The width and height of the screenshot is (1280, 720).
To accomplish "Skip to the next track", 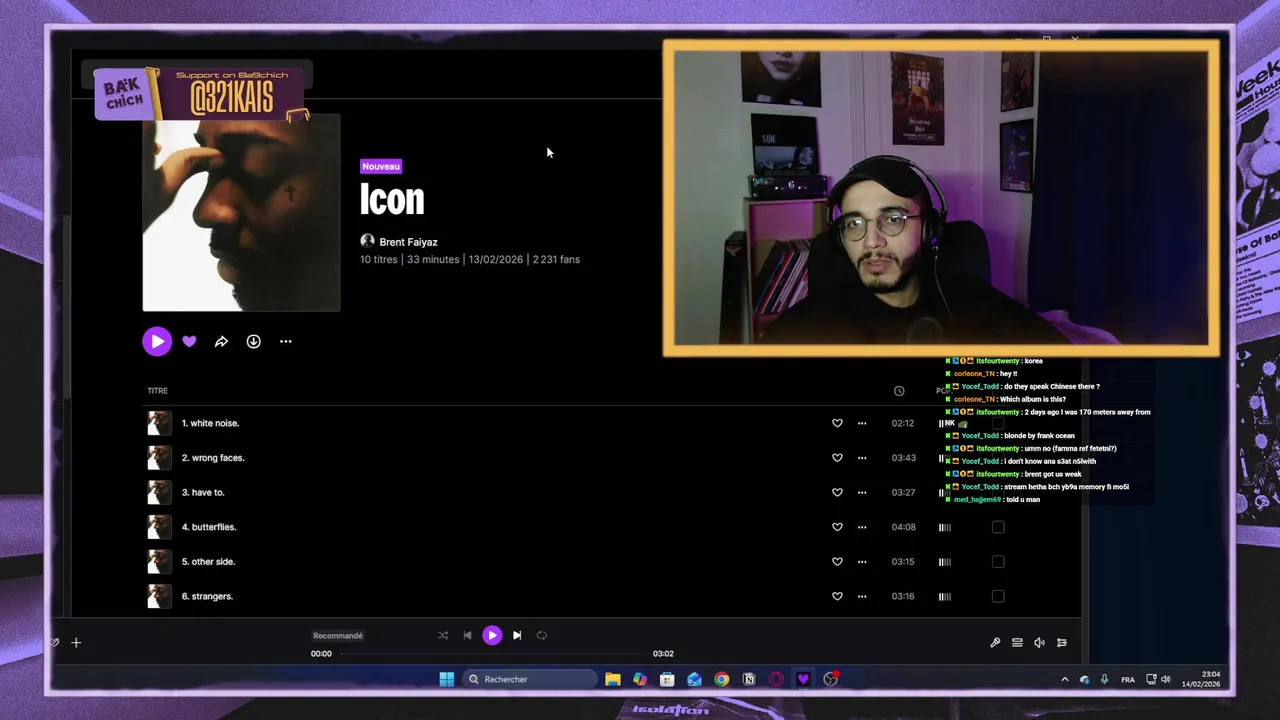I will point(517,635).
